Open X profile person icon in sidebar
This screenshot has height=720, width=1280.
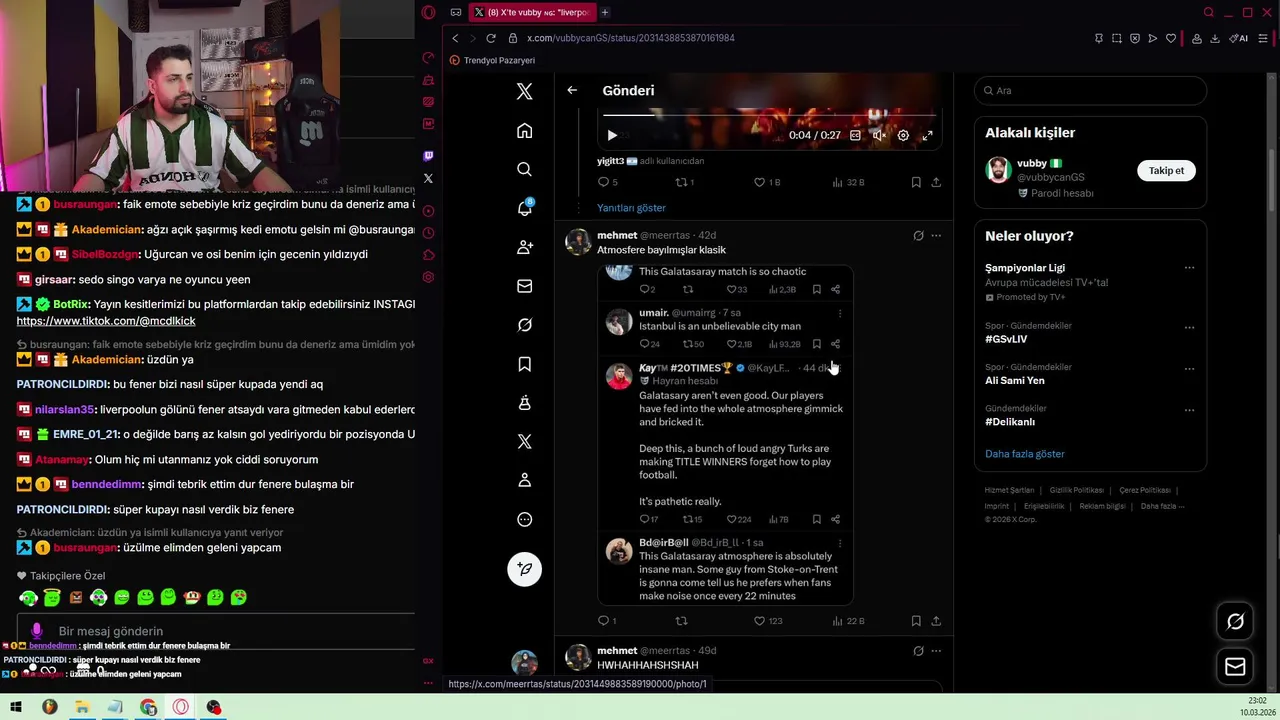tap(524, 480)
